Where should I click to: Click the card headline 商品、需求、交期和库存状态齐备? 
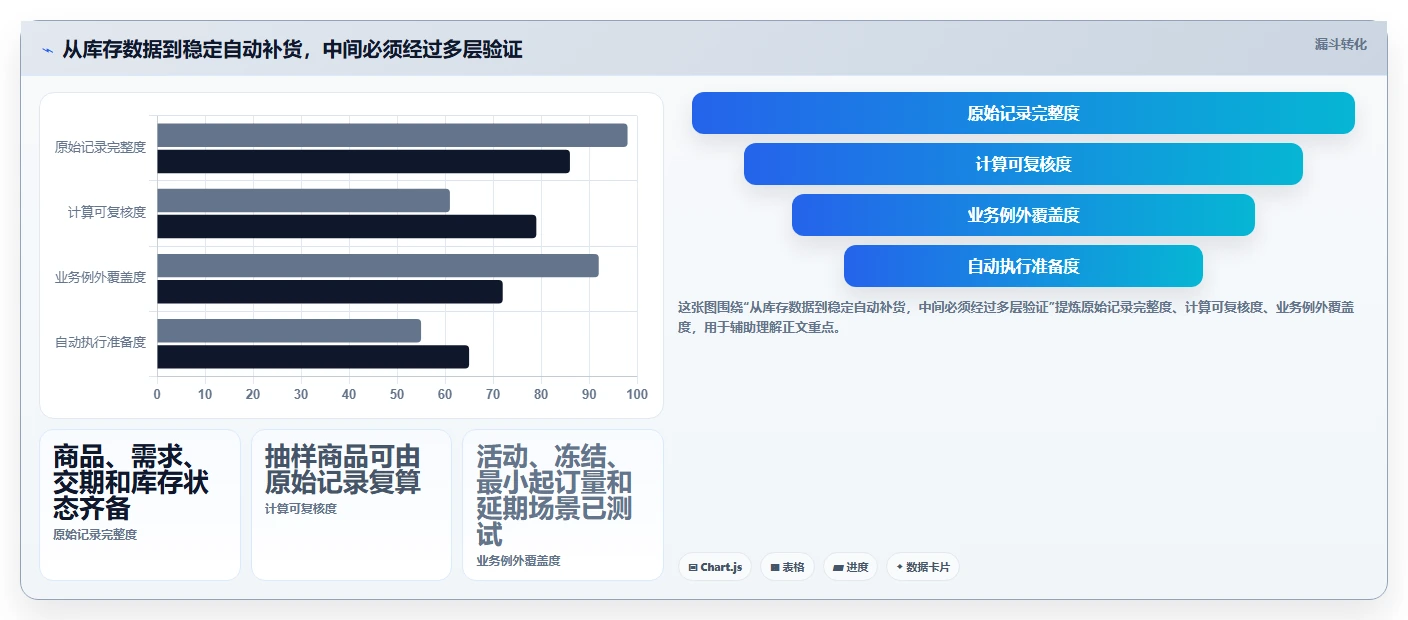pos(130,482)
